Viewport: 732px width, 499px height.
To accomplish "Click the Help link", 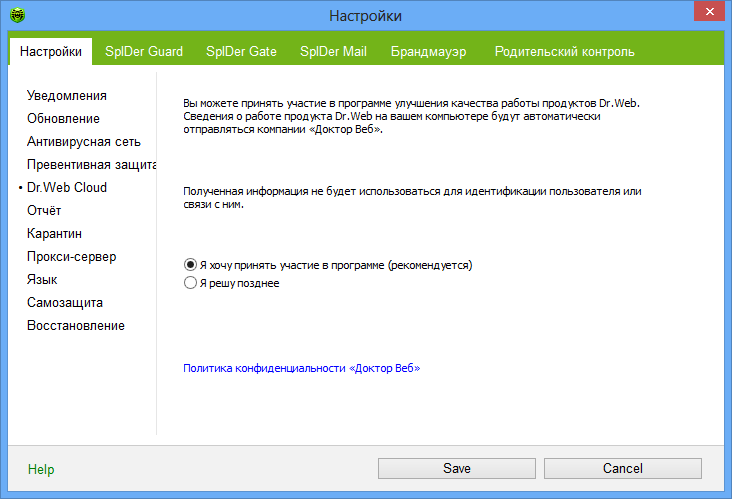I will tap(41, 469).
